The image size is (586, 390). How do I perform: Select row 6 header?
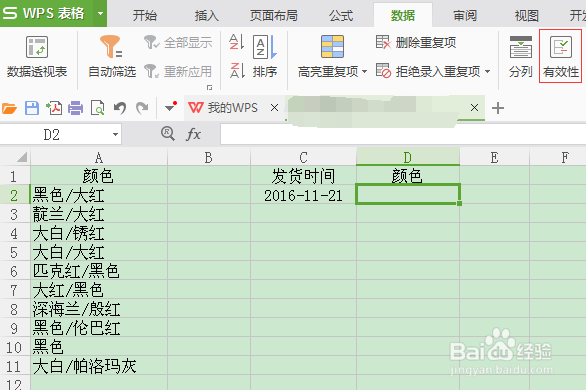coord(15,271)
